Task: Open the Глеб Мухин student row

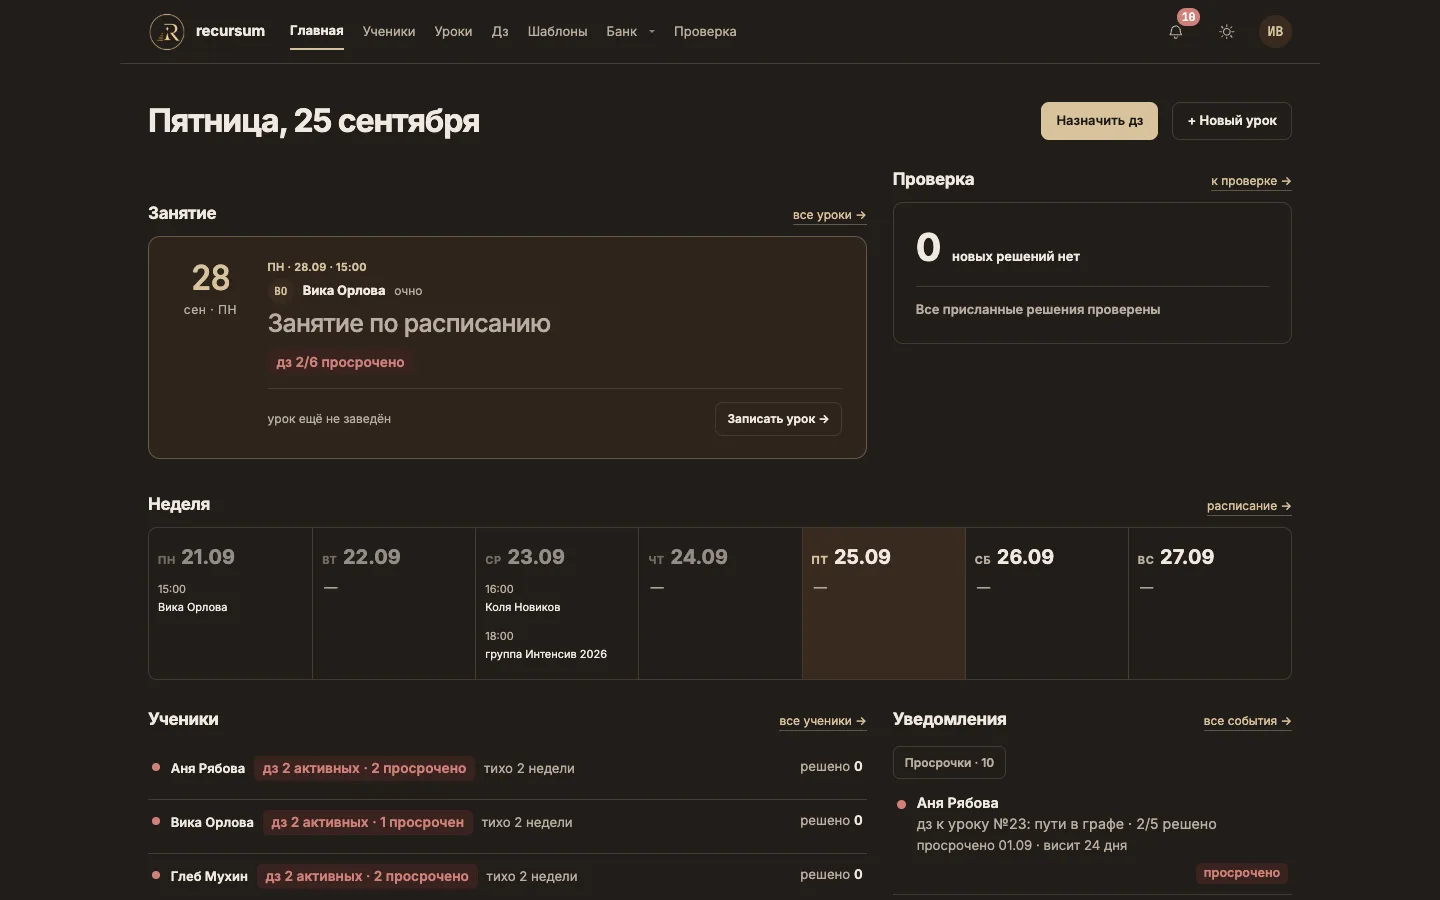Action: 507,876
